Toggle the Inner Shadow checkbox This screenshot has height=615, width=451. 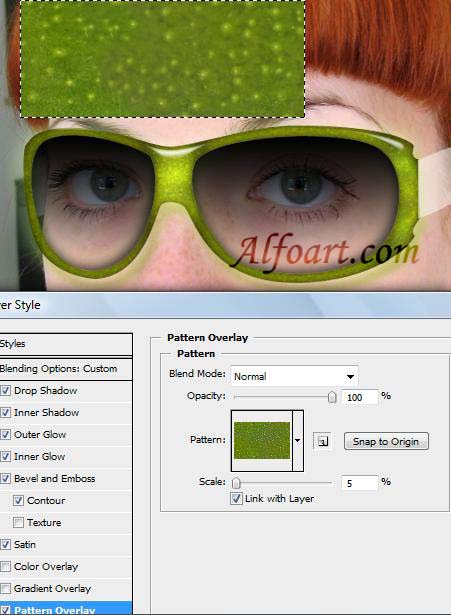pyautogui.click(x=5, y=413)
